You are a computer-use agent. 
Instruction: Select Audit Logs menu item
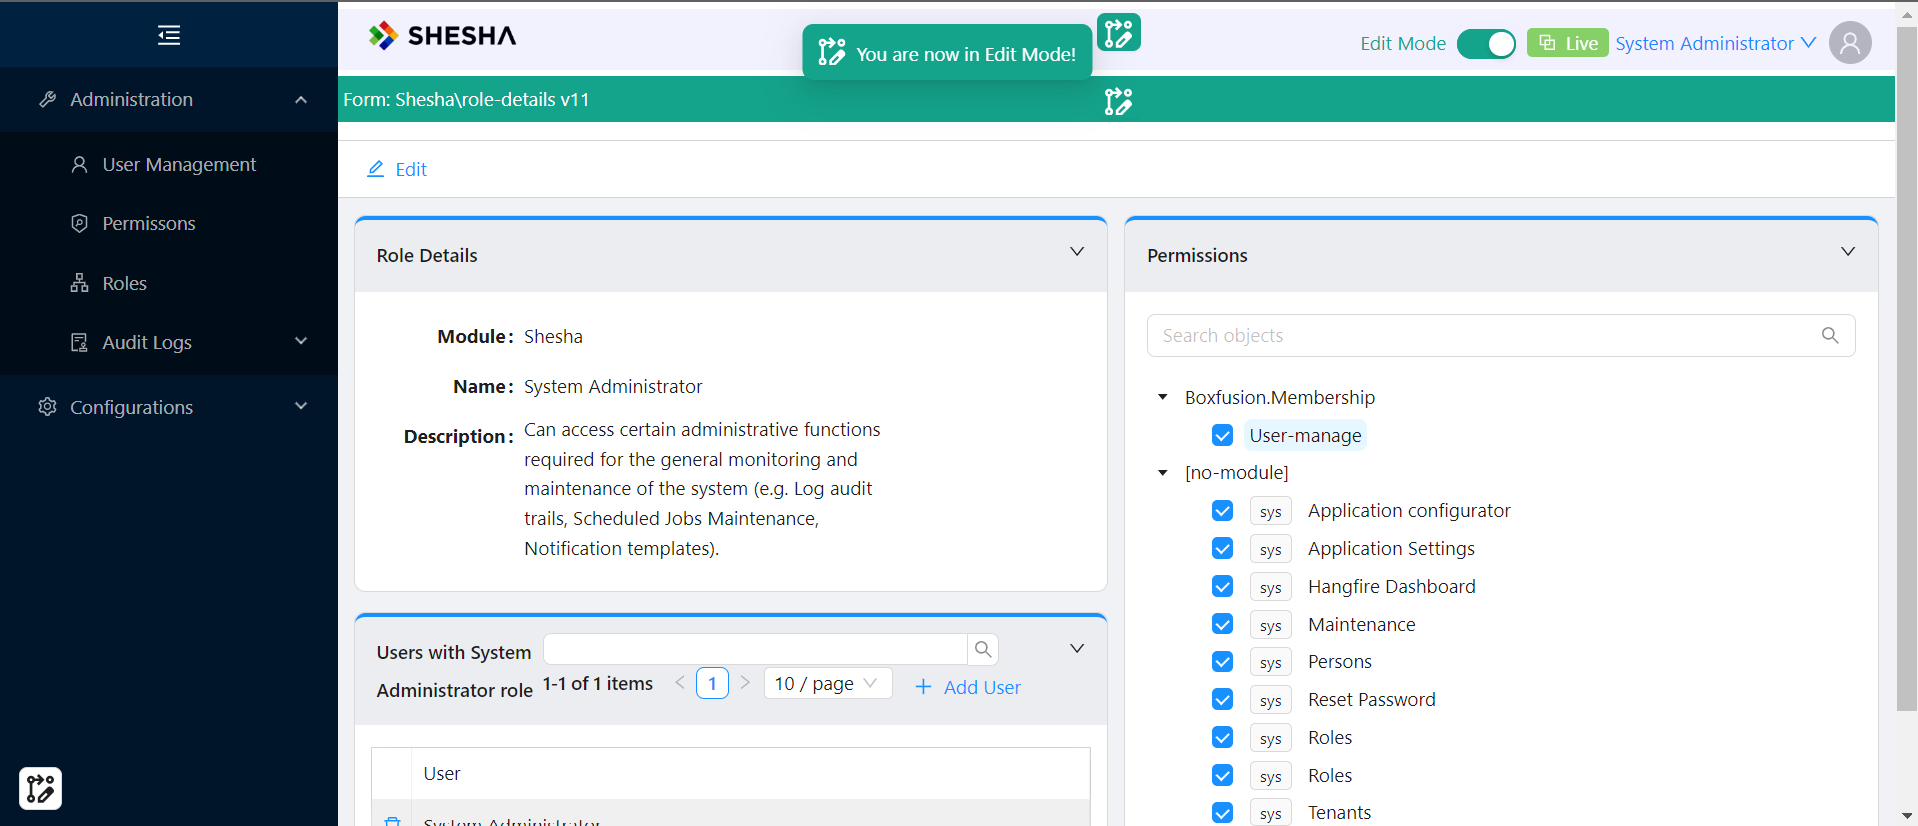pos(147,343)
